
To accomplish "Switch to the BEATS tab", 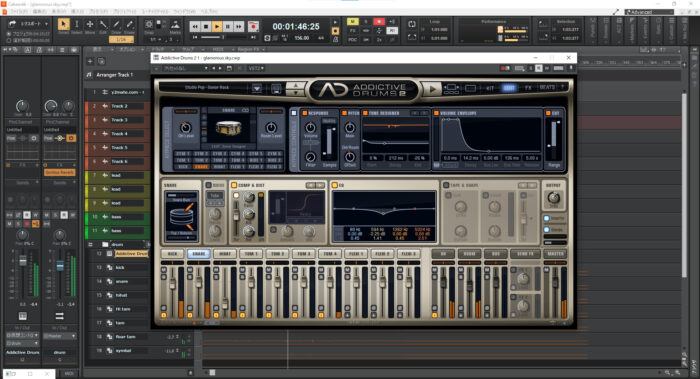I will [547, 87].
